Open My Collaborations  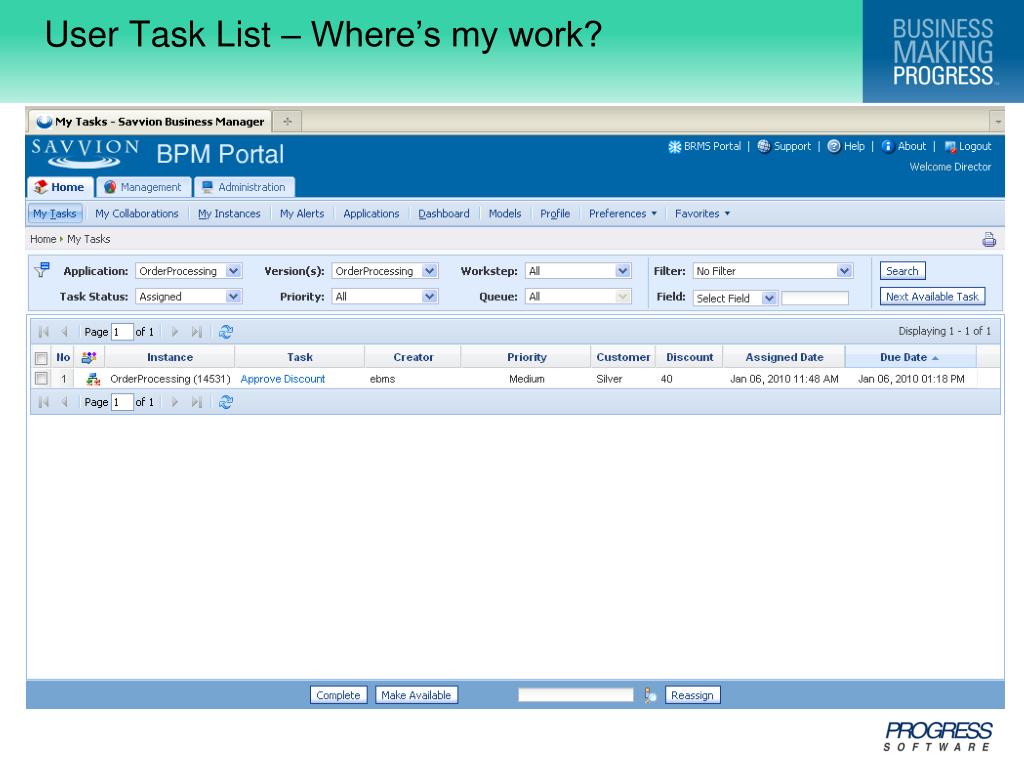136,214
